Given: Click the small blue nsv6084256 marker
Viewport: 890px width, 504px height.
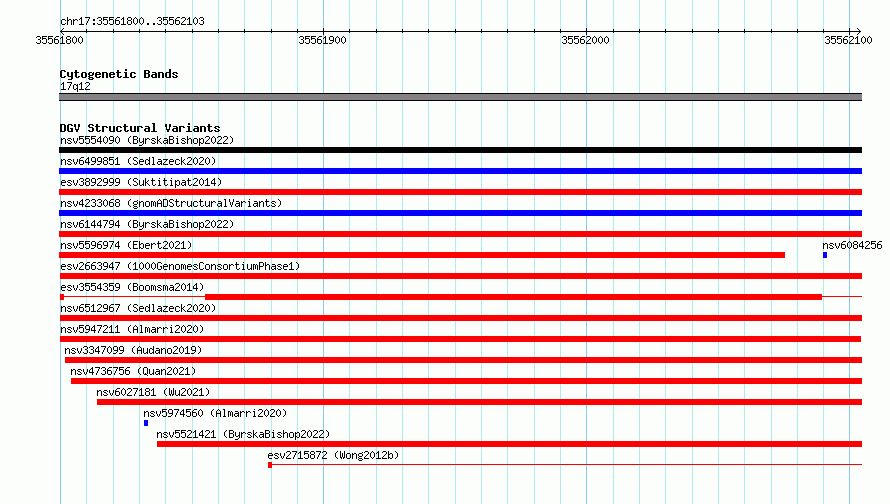Looking at the screenshot, I should click(x=825, y=255).
